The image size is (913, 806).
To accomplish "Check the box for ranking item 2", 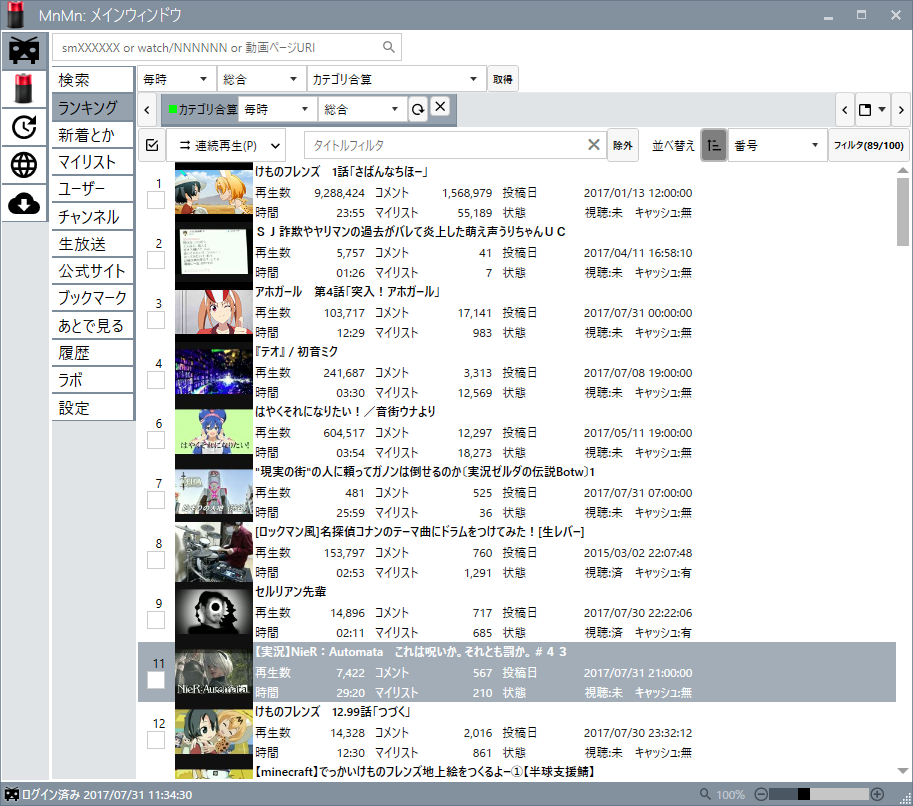I will click(x=155, y=260).
